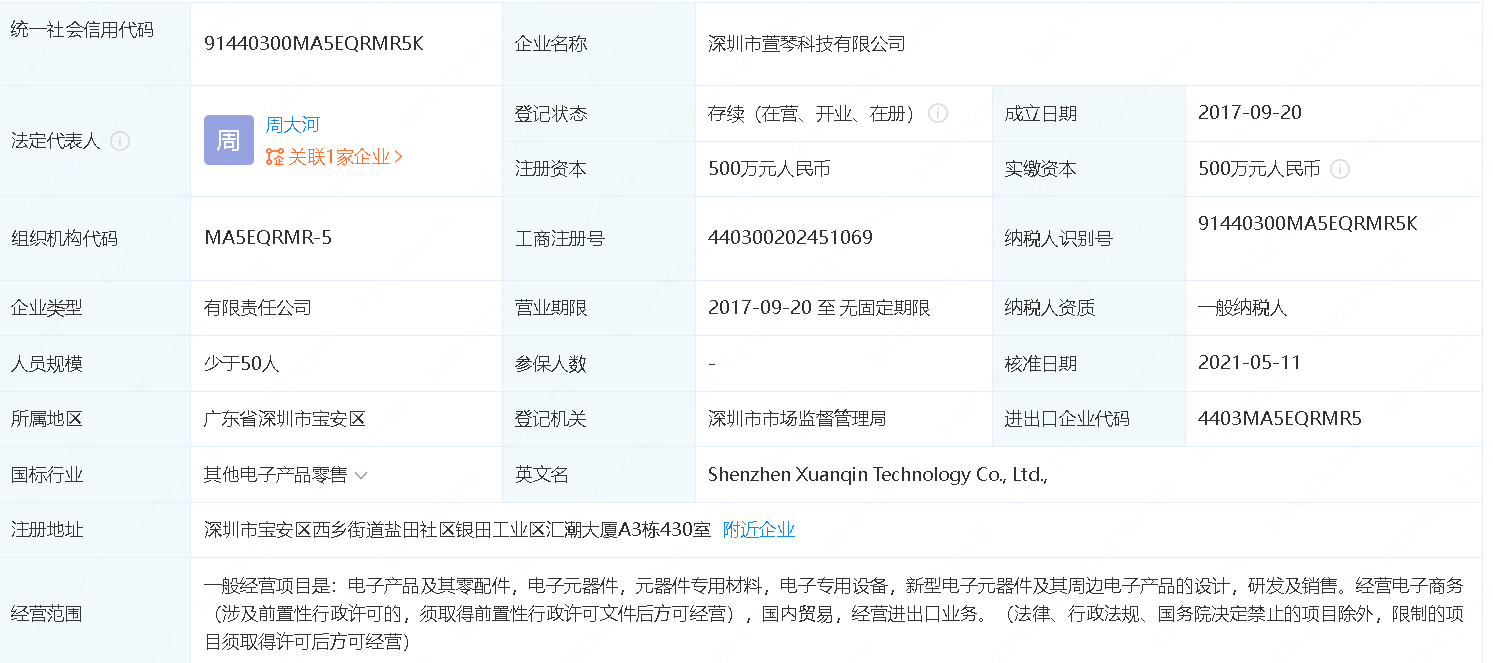Click import-export code 4403MA5EQRMR5
This screenshot has width=1493, height=663.
click(x=1280, y=419)
